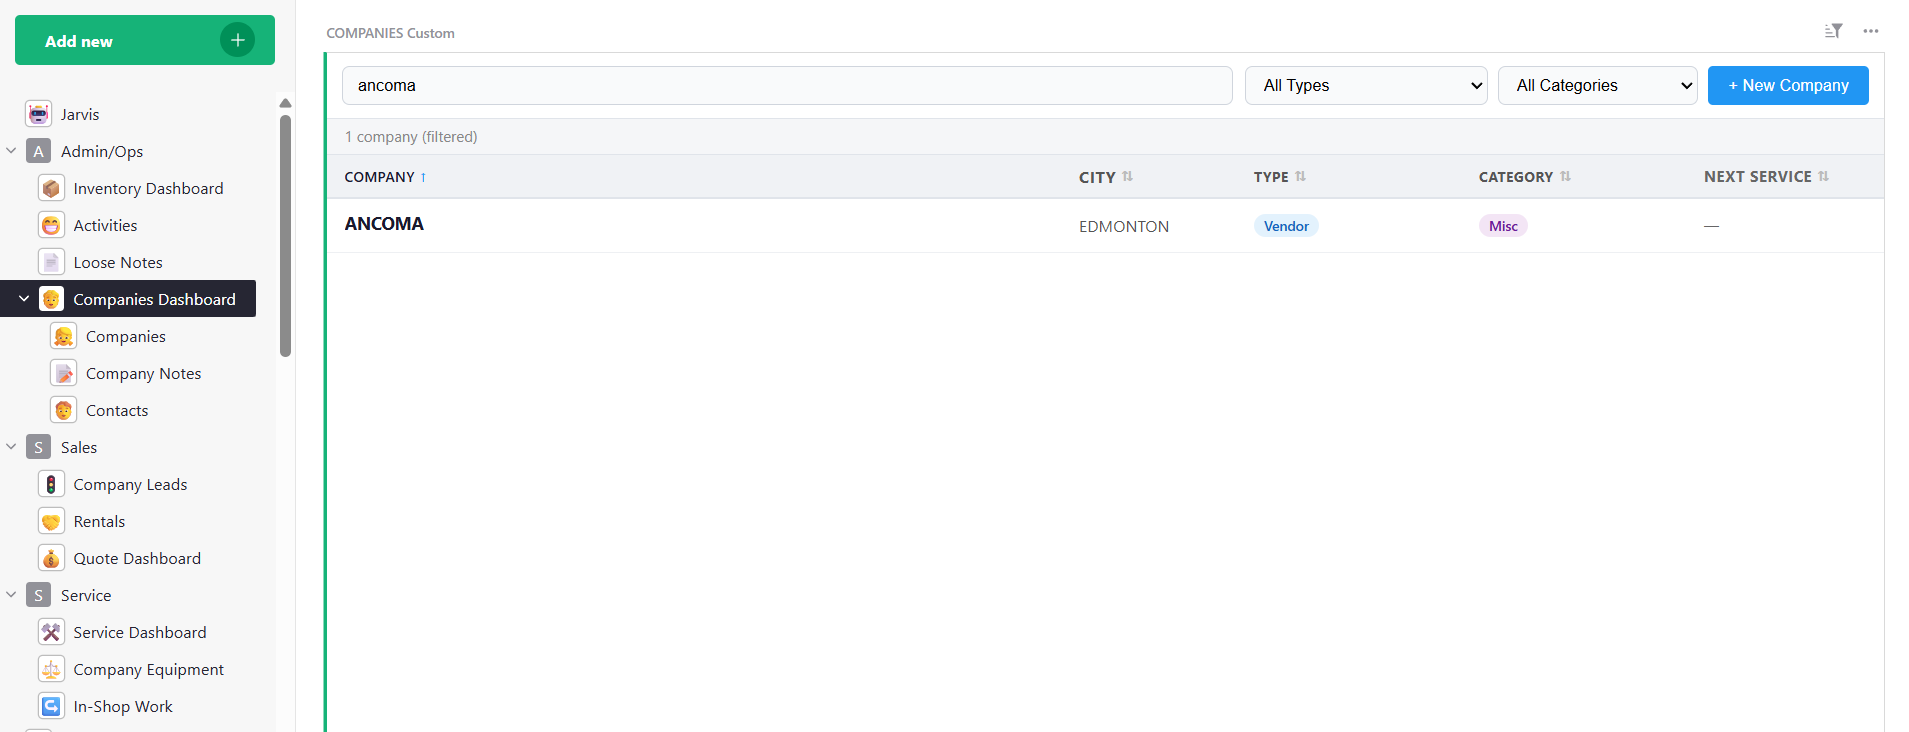
Task: Go to Contacts in the sidebar
Action: (x=117, y=410)
